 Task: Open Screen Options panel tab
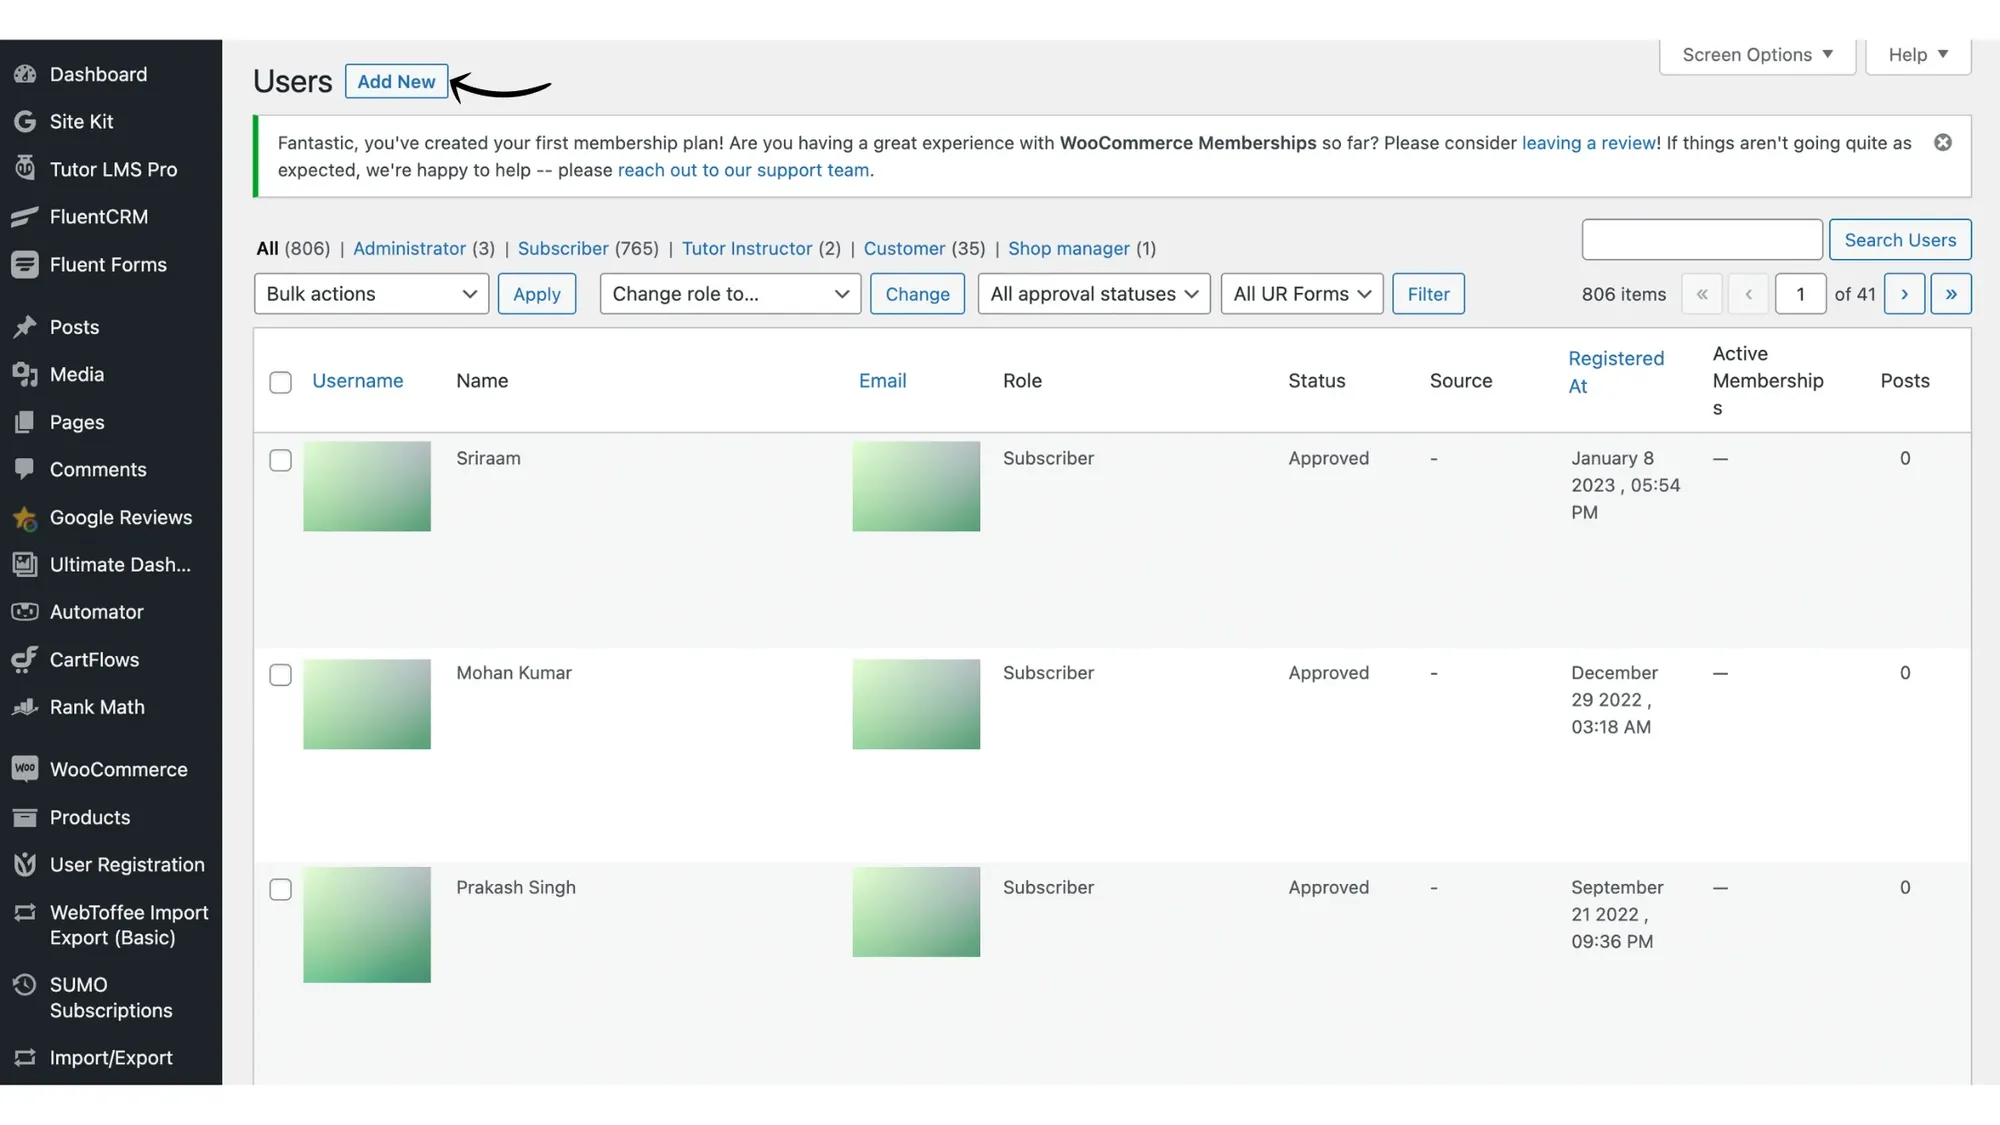(x=1757, y=55)
